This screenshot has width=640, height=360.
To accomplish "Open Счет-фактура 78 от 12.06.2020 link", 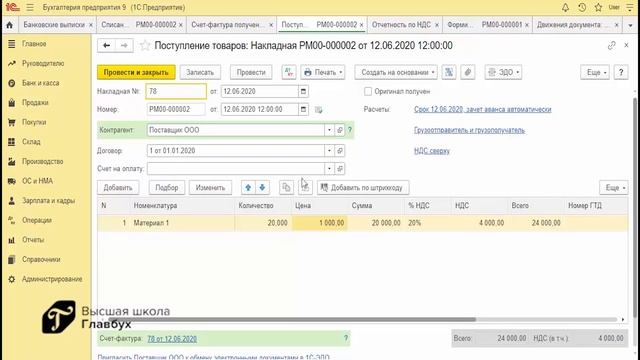I will [x=172, y=338].
